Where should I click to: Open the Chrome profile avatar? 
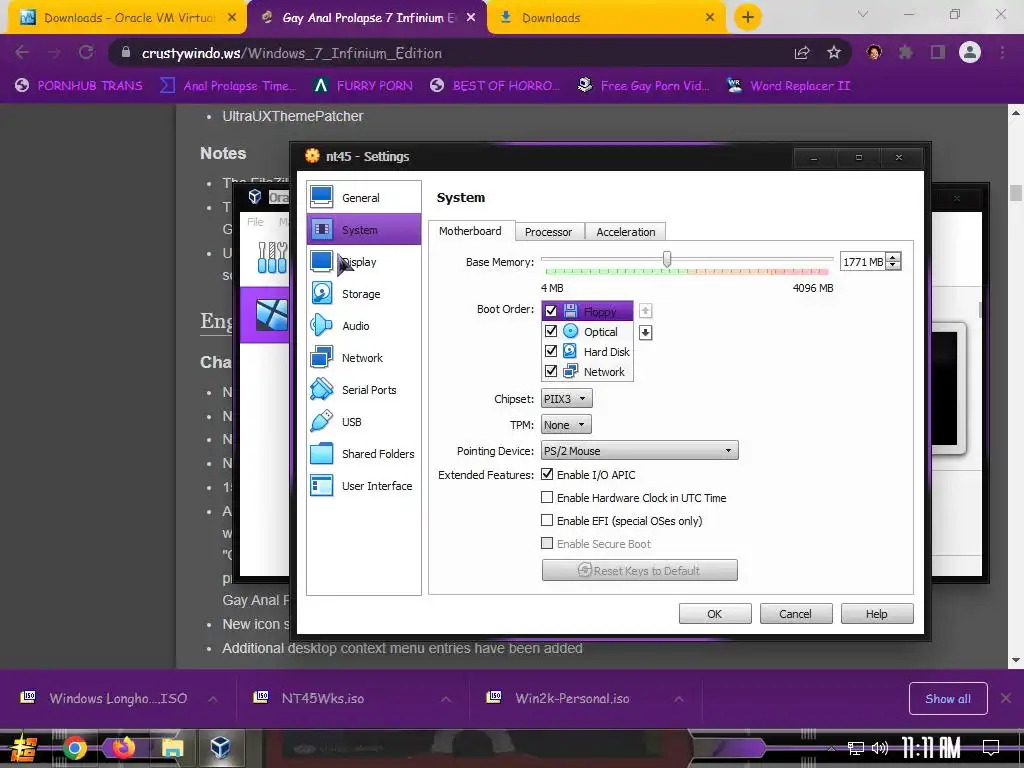970,52
